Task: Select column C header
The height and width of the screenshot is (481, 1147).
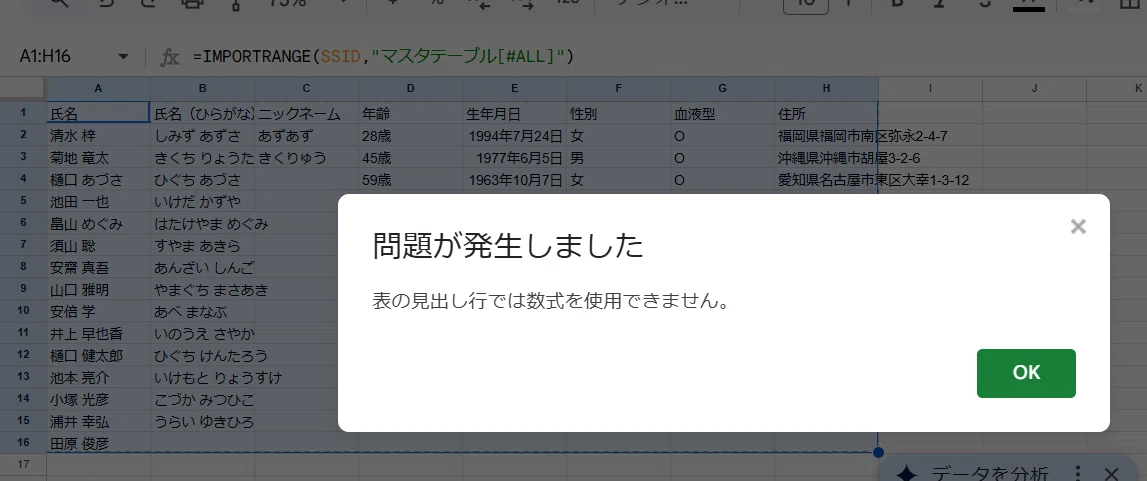Action: click(x=306, y=88)
